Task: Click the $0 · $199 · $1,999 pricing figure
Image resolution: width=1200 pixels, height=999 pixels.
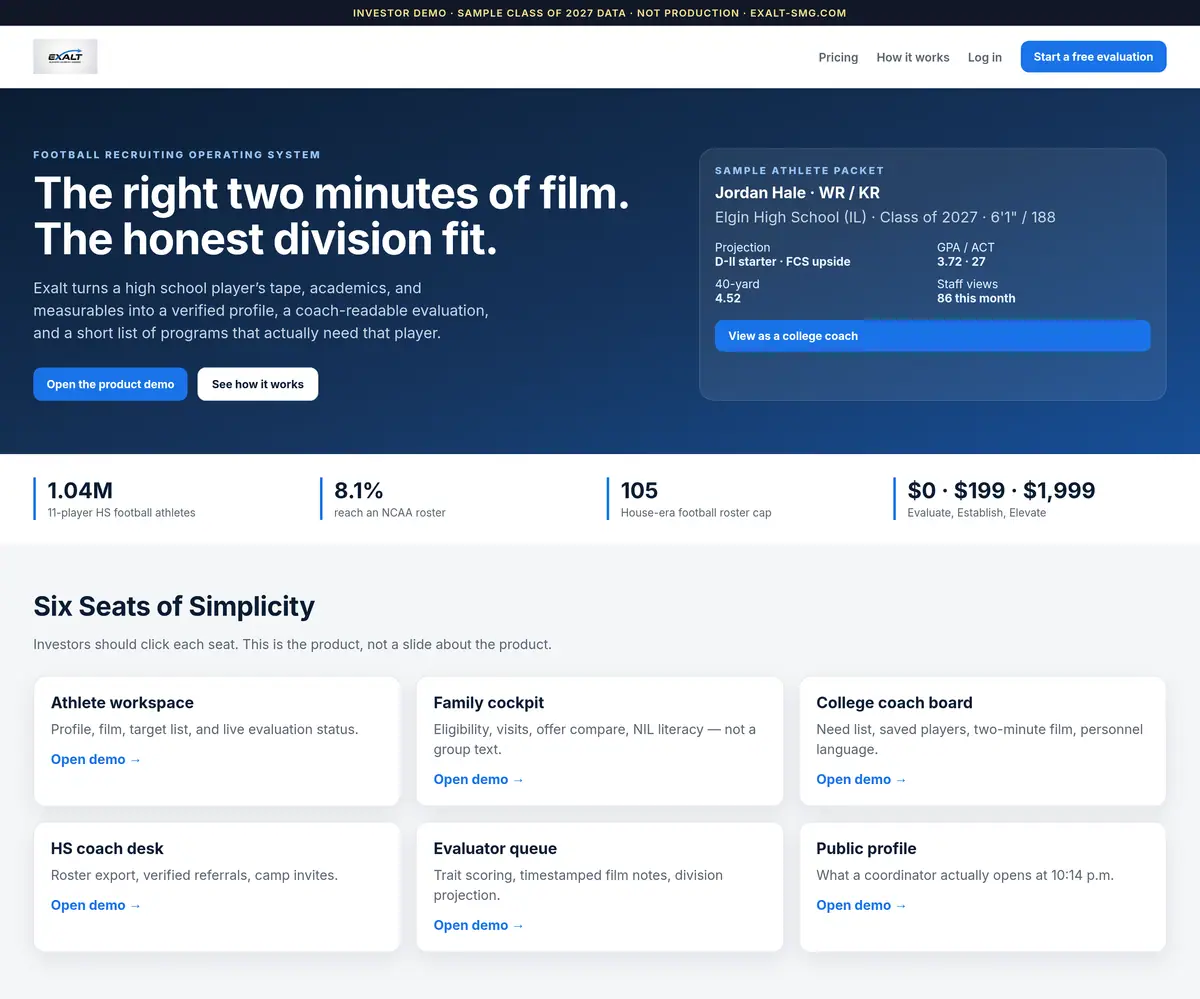Action: [1001, 490]
